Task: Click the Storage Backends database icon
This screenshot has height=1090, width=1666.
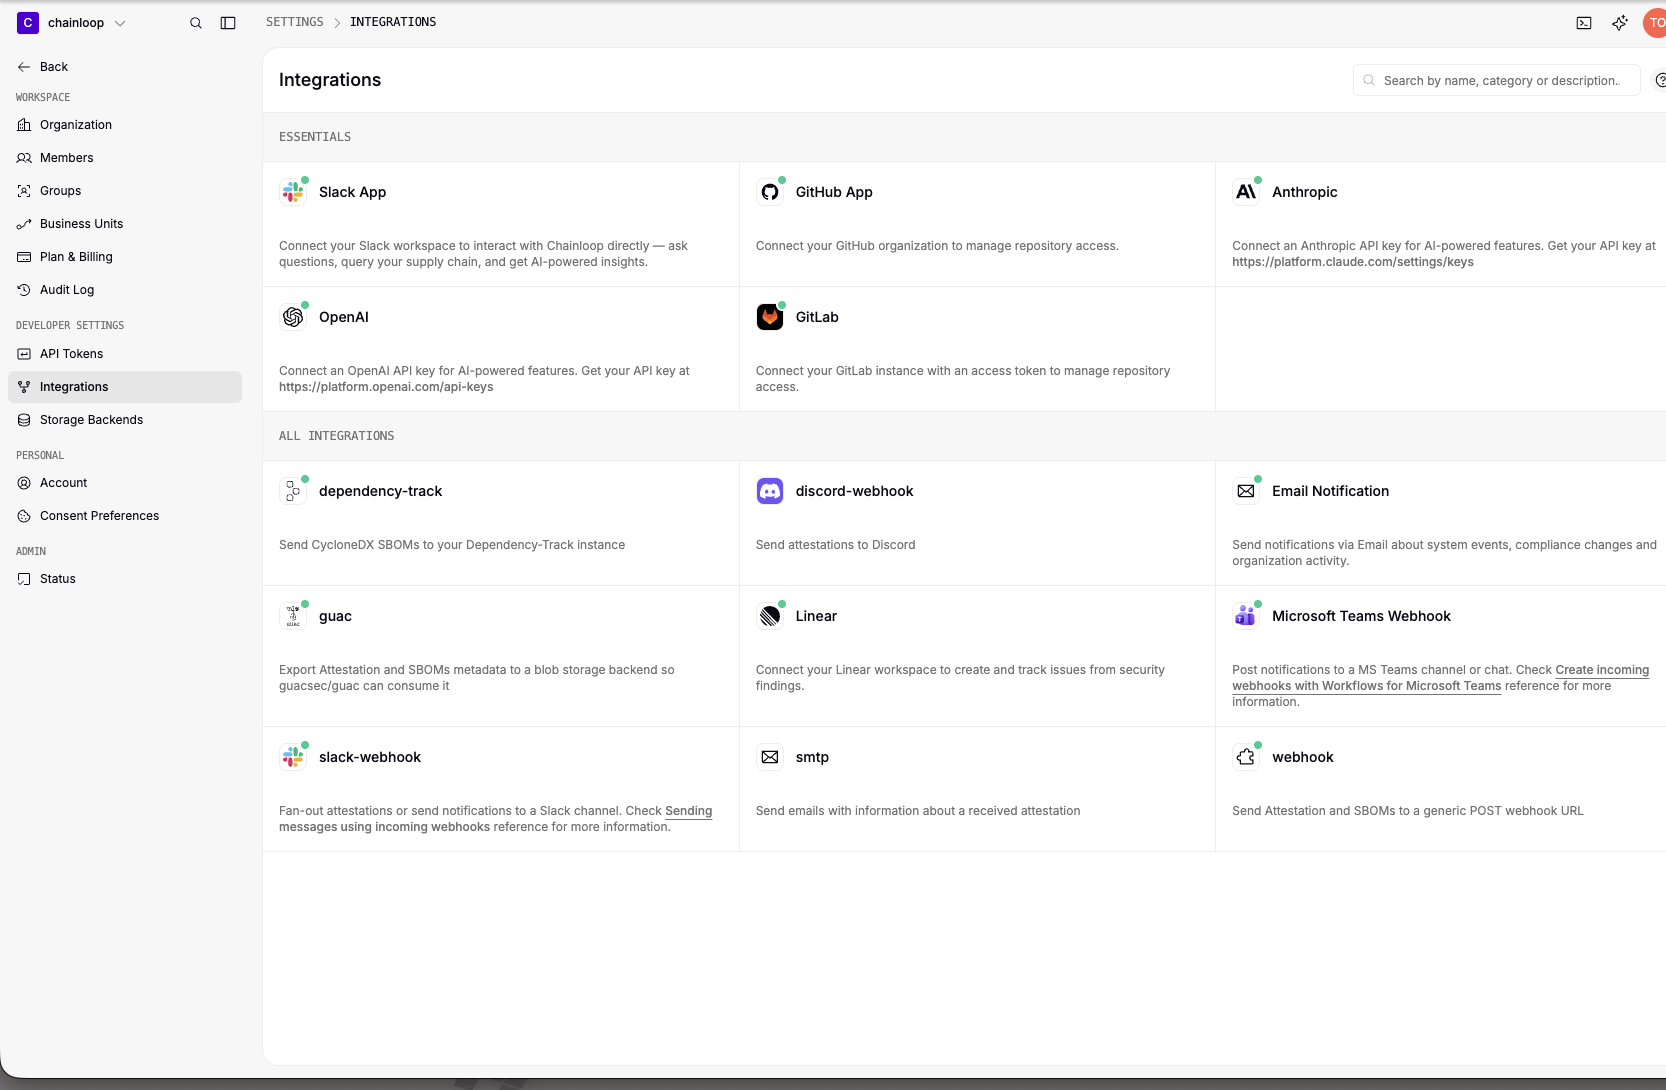Action: click(x=24, y=420)
